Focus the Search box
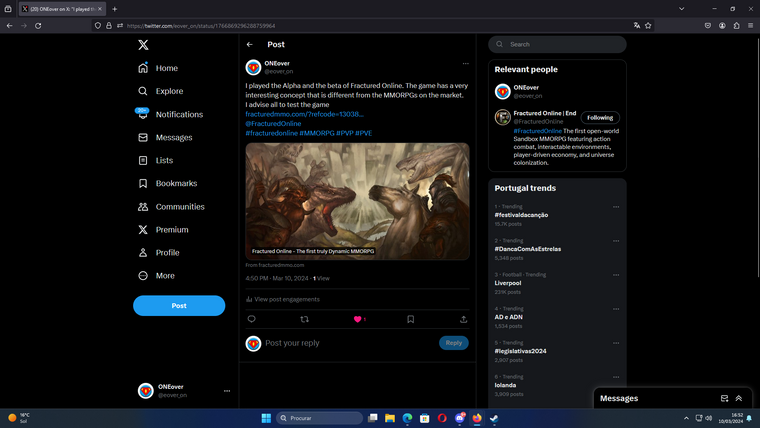The height and width of the screenshot is (428, 760). 557,44
